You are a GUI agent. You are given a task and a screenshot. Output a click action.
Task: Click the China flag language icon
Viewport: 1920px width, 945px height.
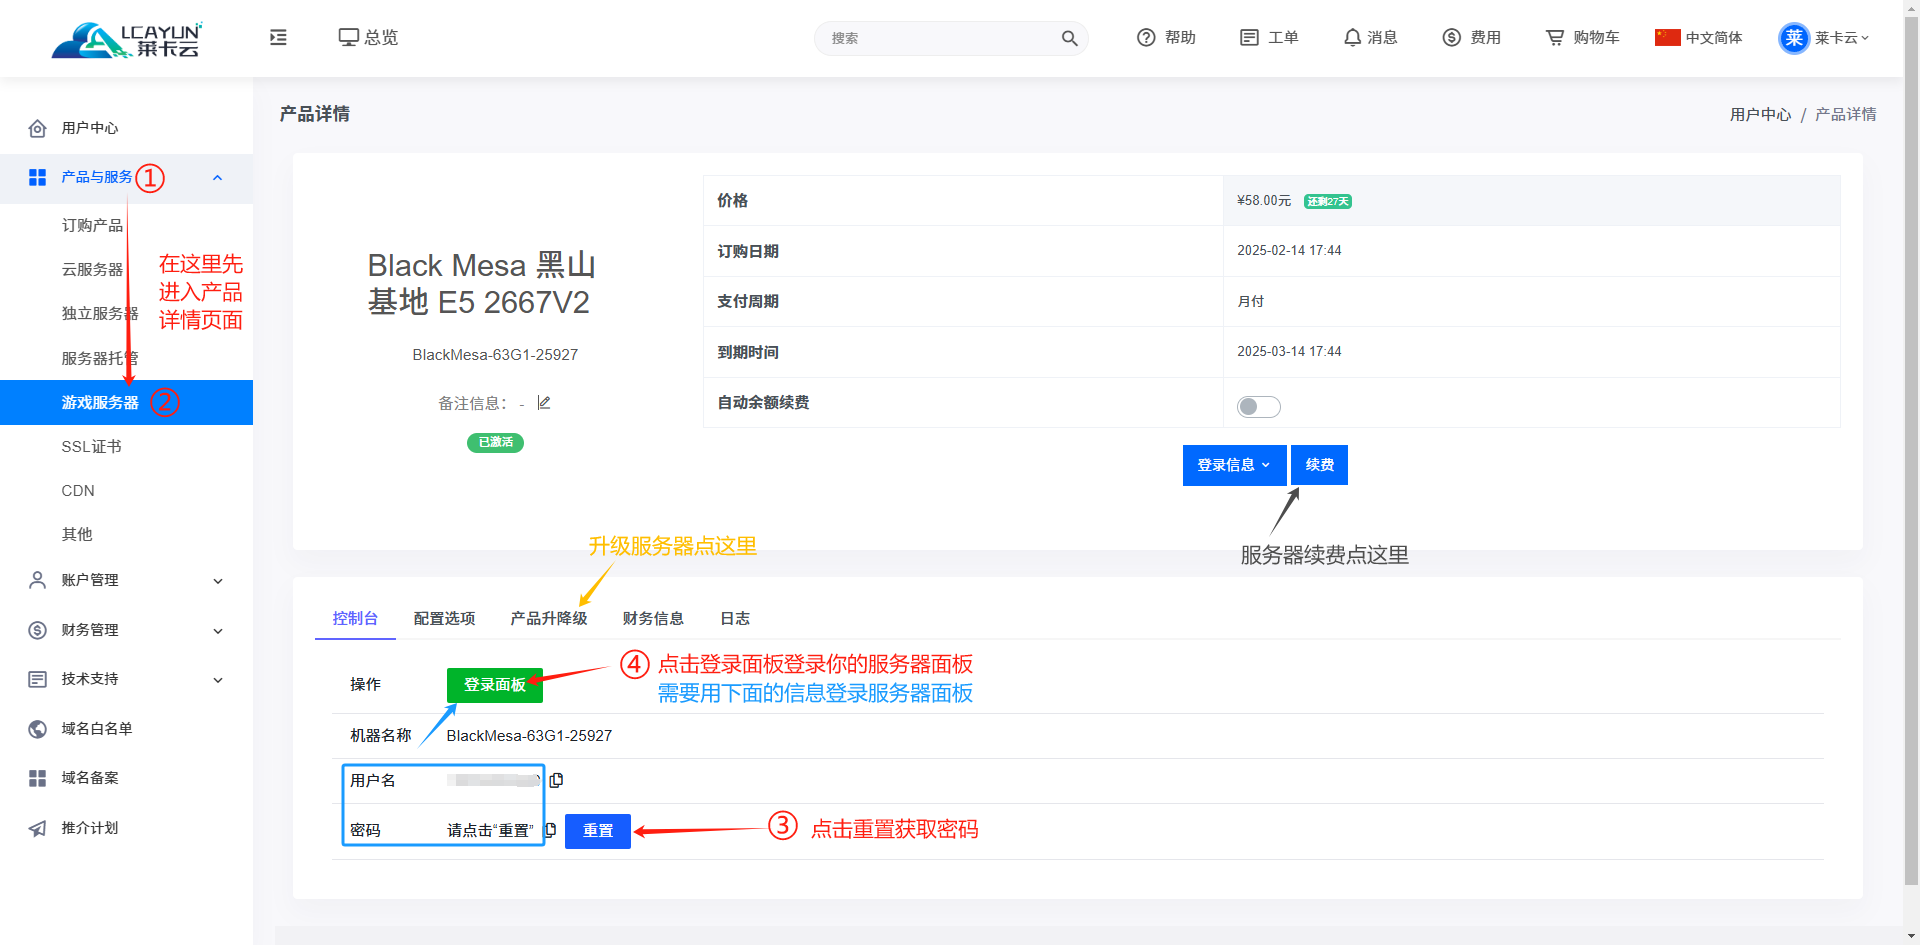[1667, 37]
